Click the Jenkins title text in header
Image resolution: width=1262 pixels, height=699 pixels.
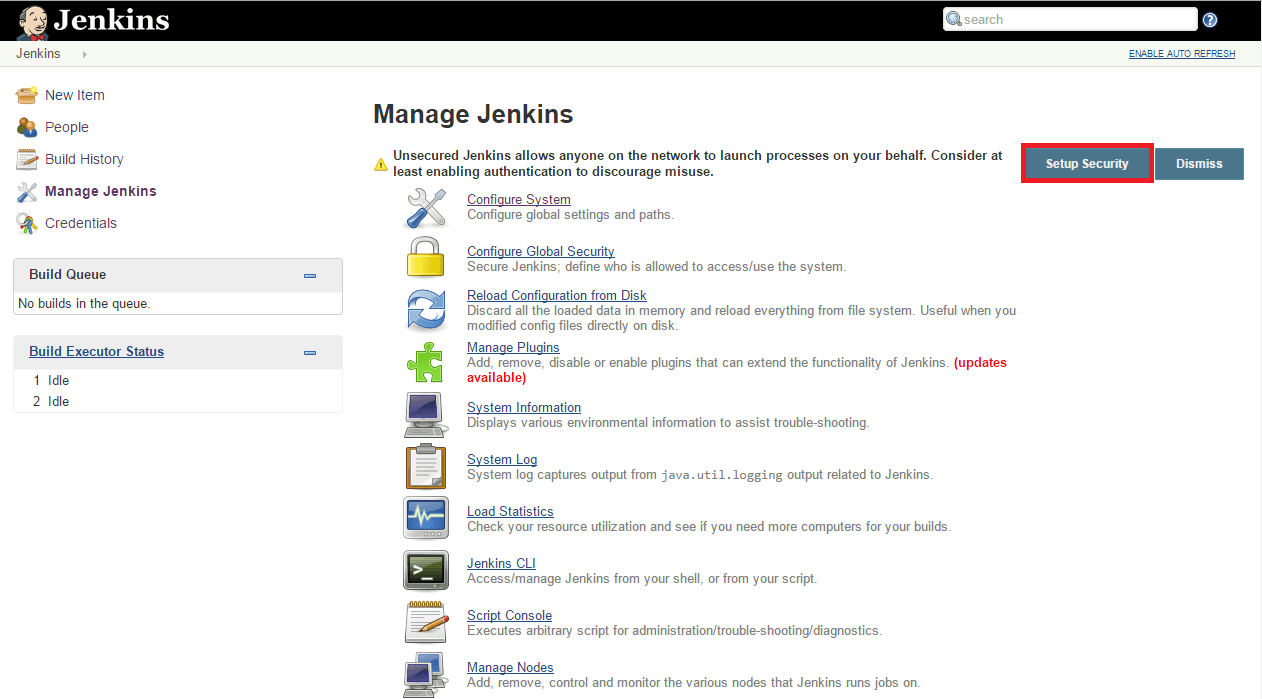pos(111,20)
